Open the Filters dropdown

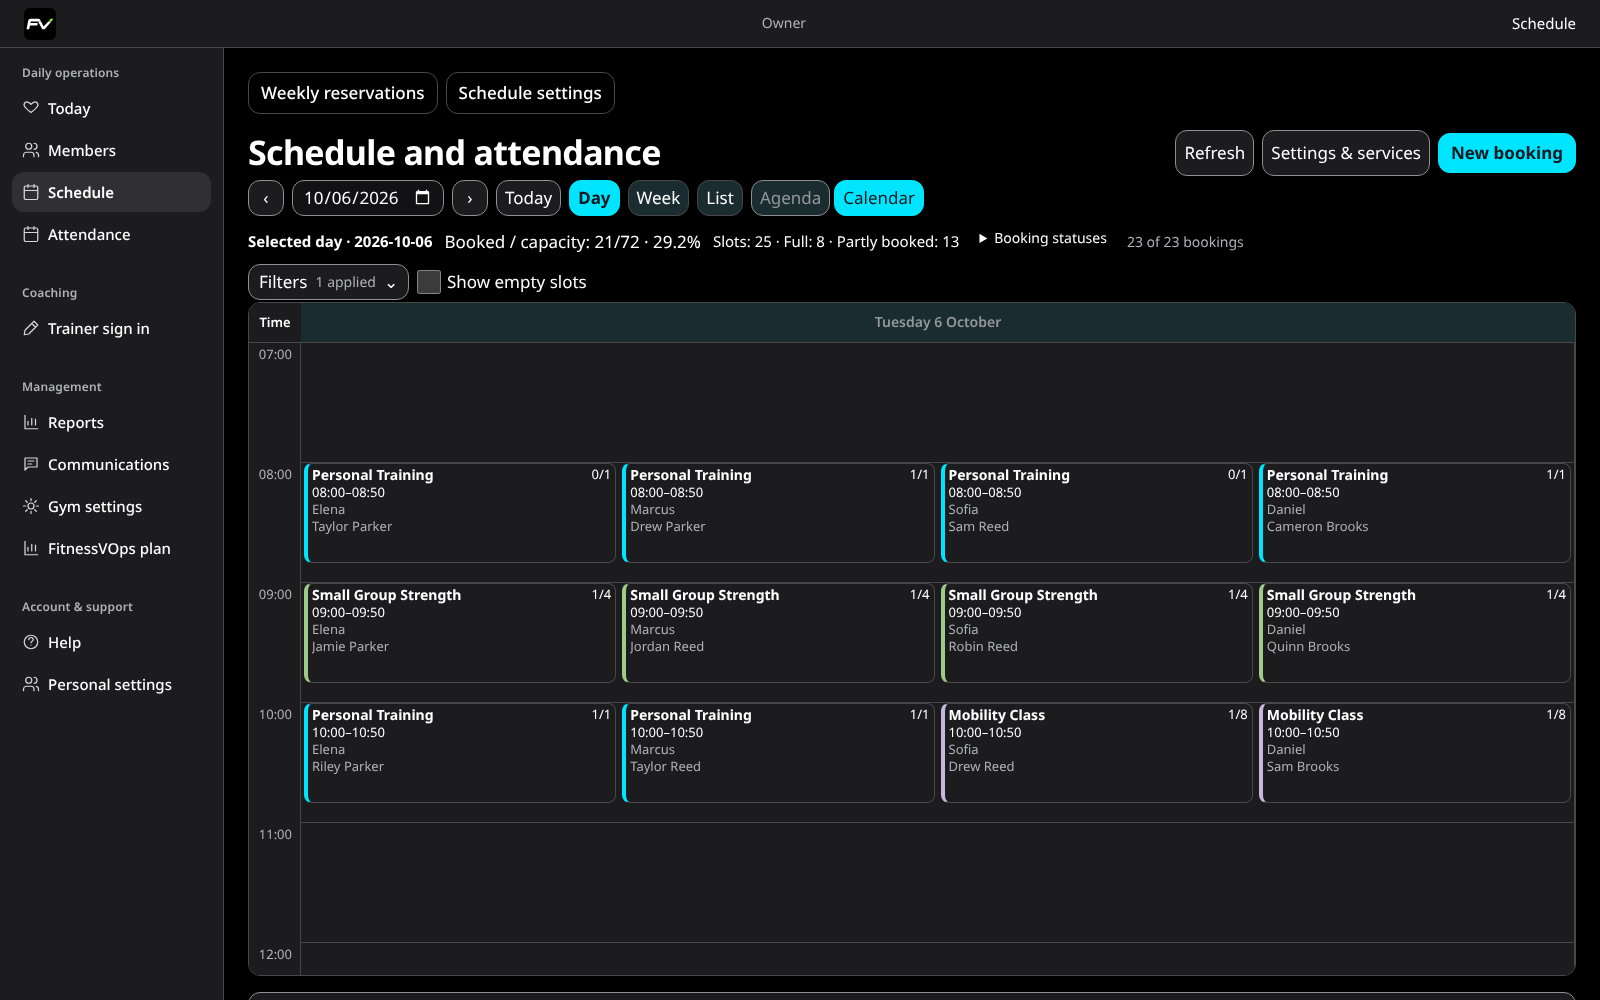(328, 282)
